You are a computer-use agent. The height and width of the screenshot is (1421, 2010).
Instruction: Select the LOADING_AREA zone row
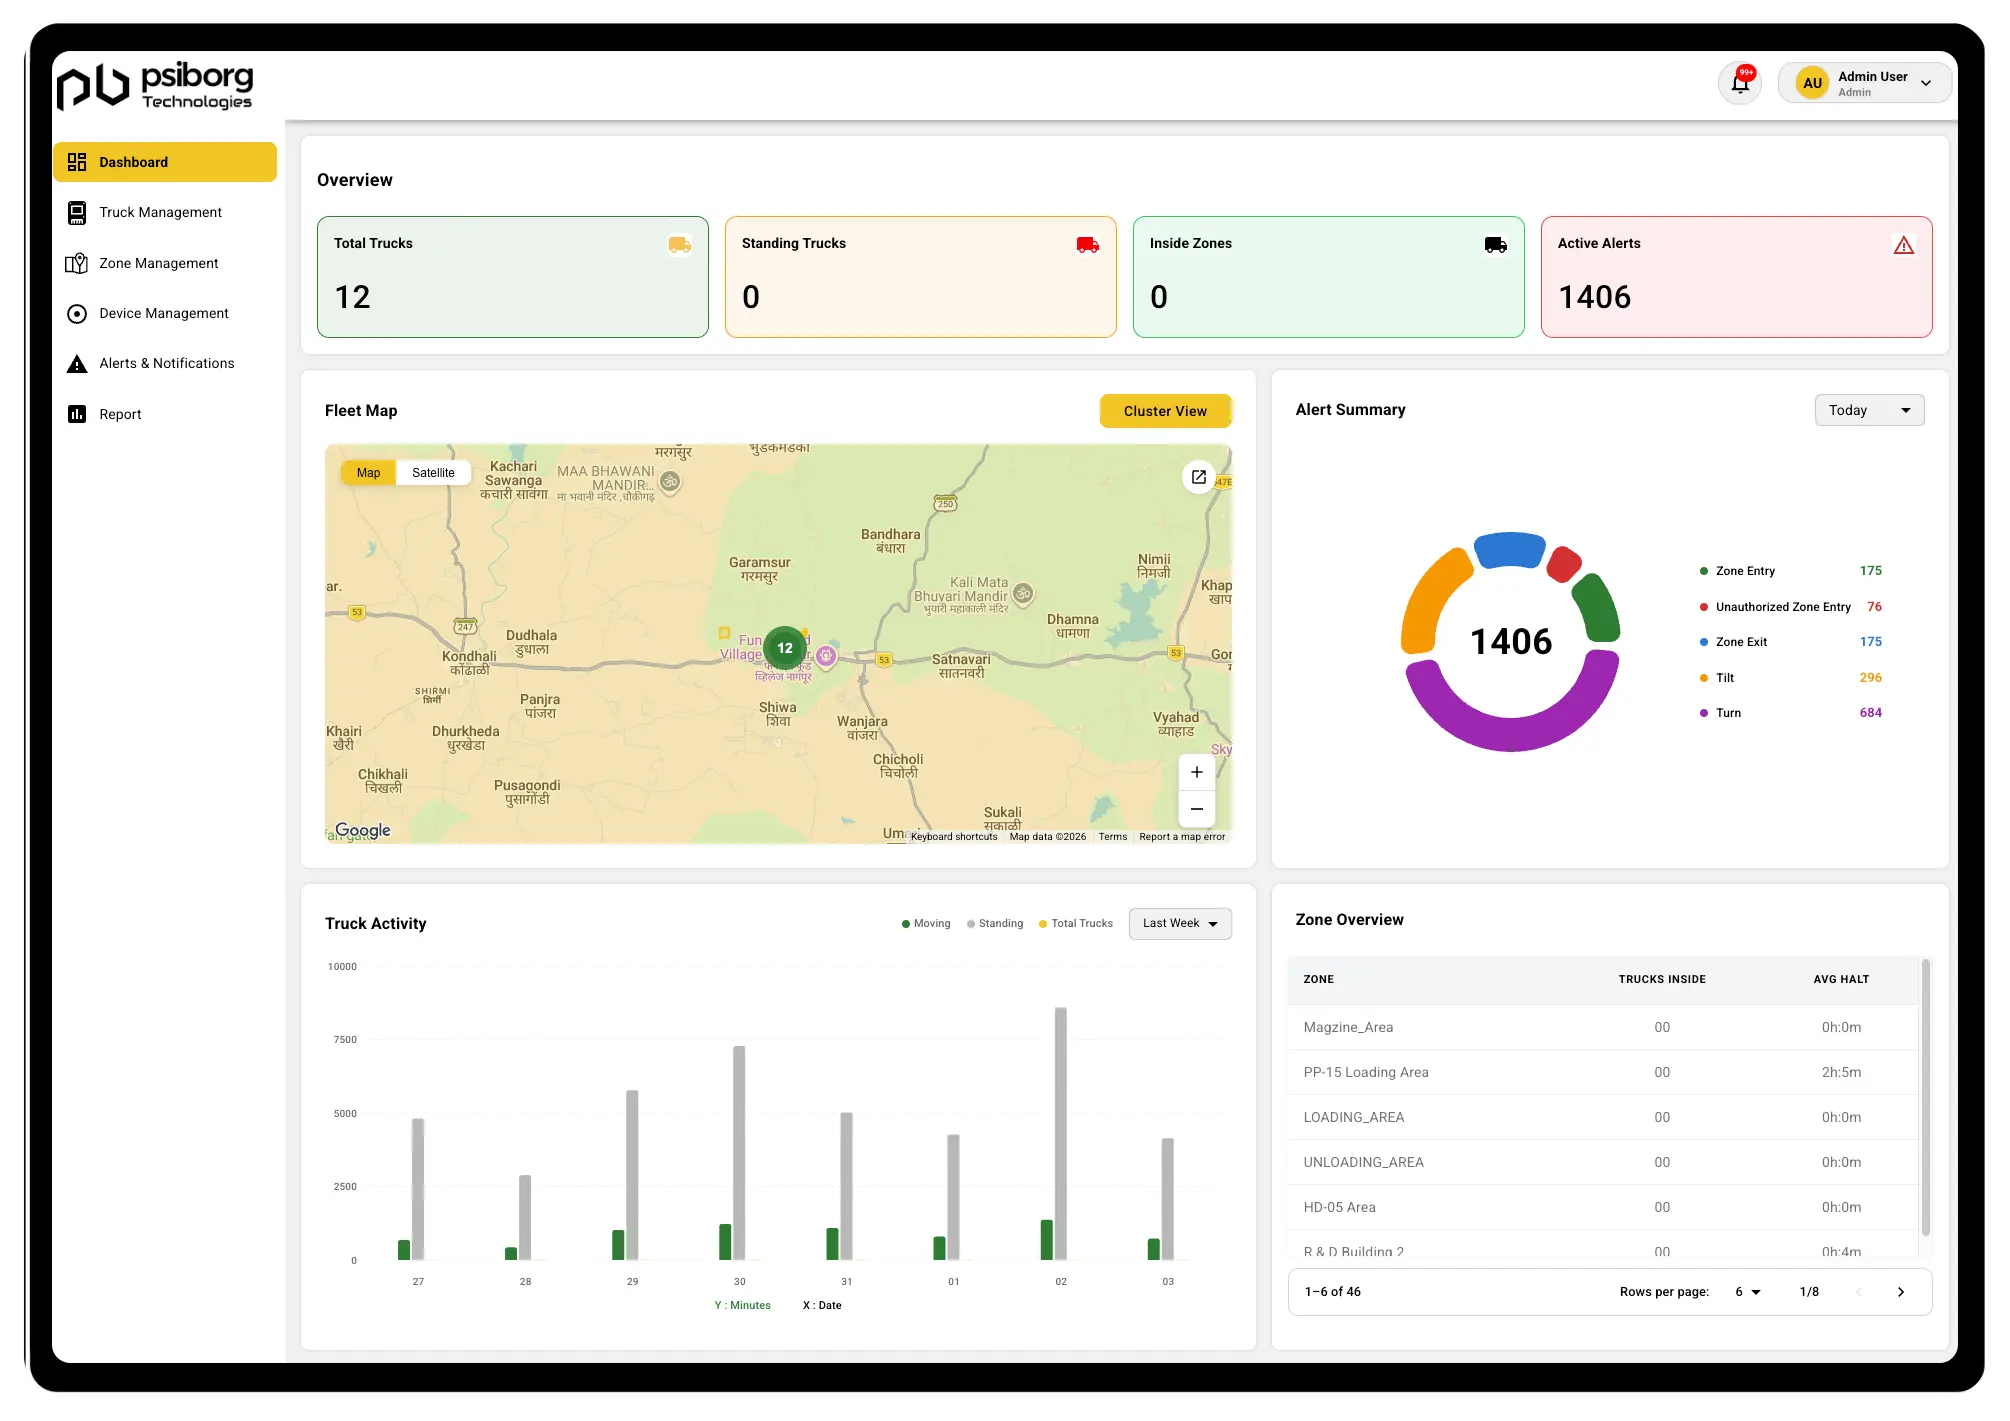[1603, 1117]
